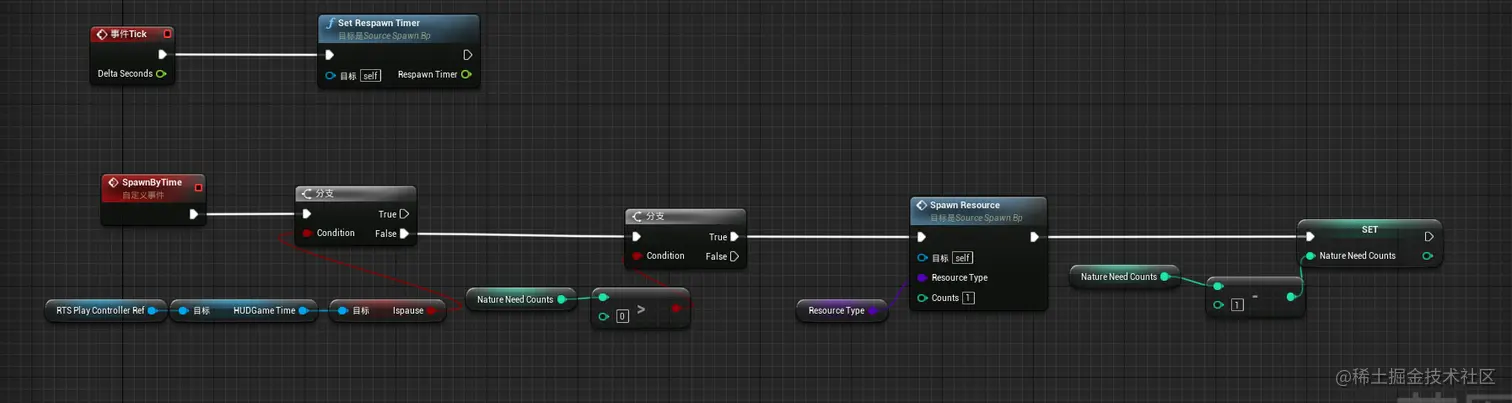Screen dimensions: 1512x403
Task: Select the Ispause node label
Action: point(408,310)
